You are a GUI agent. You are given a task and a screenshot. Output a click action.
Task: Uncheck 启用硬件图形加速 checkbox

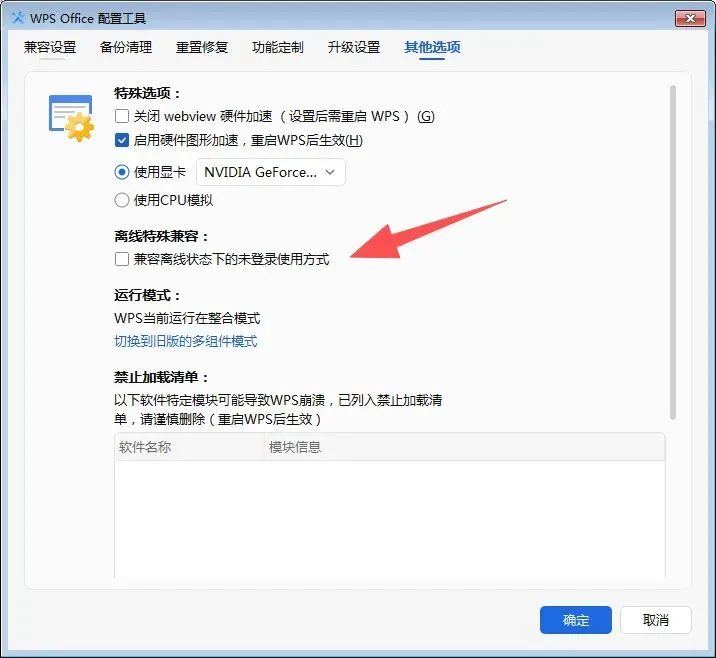tap(122, 140)
